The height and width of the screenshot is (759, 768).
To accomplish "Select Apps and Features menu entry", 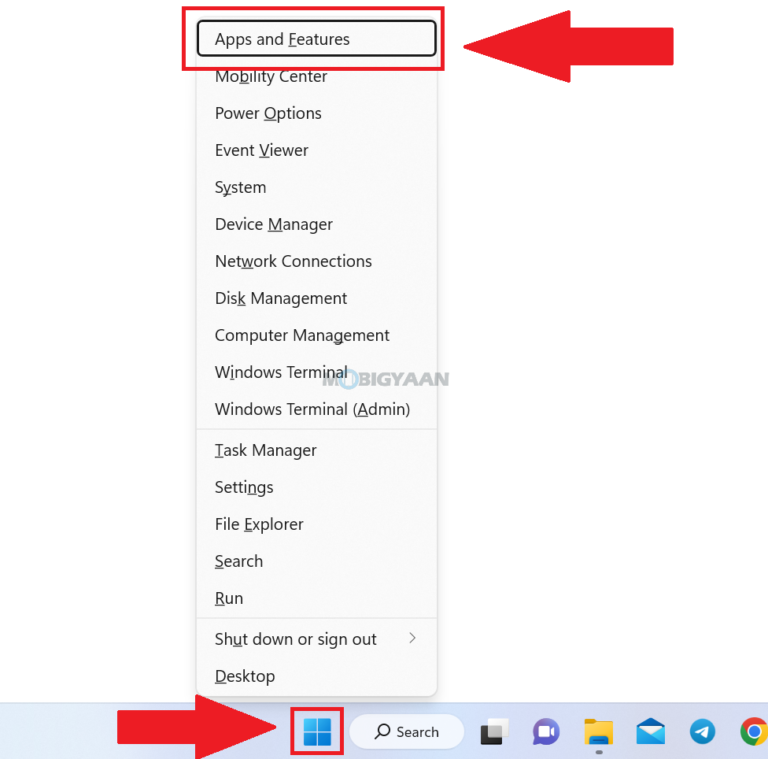I will 316,39.
